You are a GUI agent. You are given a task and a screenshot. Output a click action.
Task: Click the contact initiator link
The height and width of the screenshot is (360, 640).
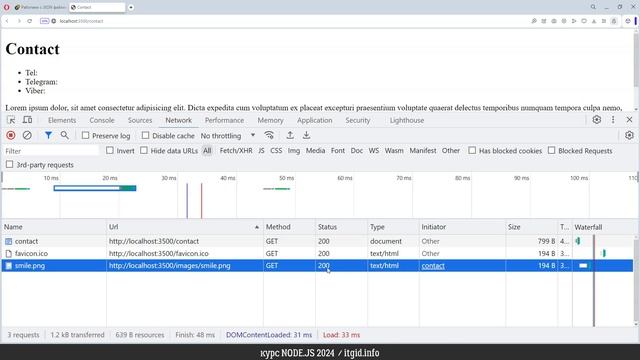[433, 266]
